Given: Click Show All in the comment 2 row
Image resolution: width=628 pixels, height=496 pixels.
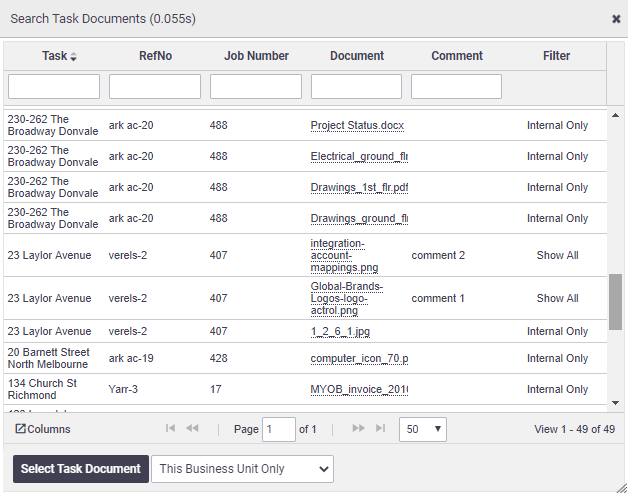Looking at the screenshot, I should 558,255.
